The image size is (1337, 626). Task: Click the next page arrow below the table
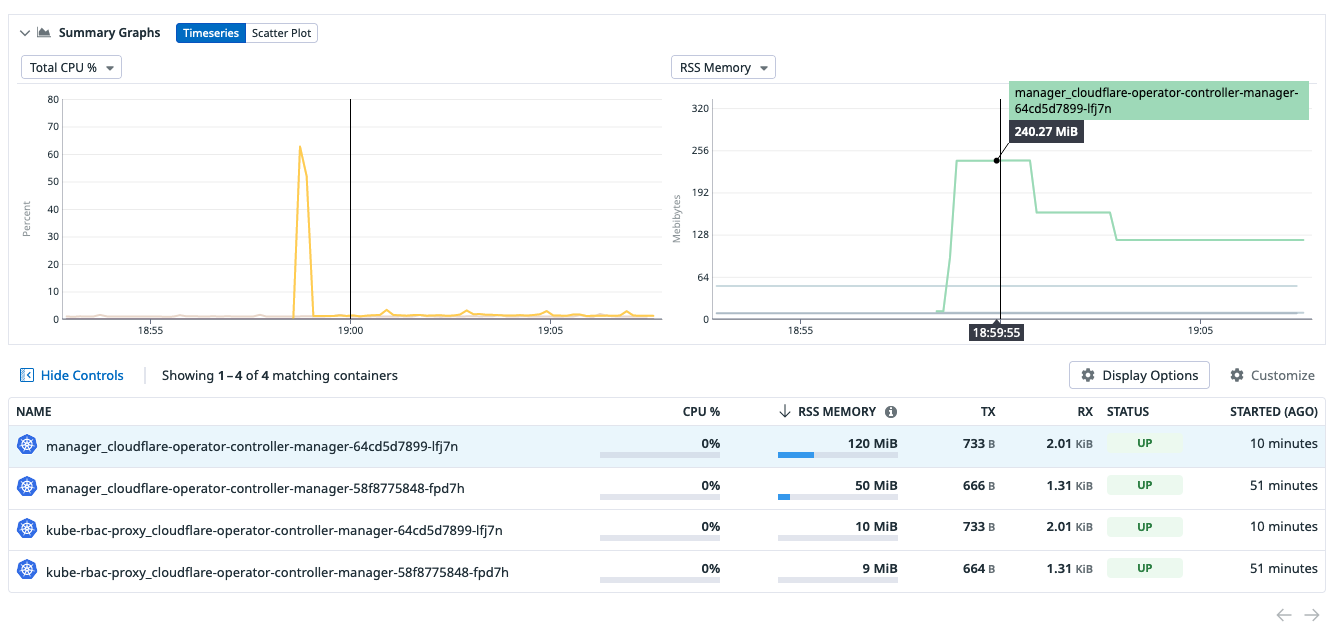click(1312, 615)
